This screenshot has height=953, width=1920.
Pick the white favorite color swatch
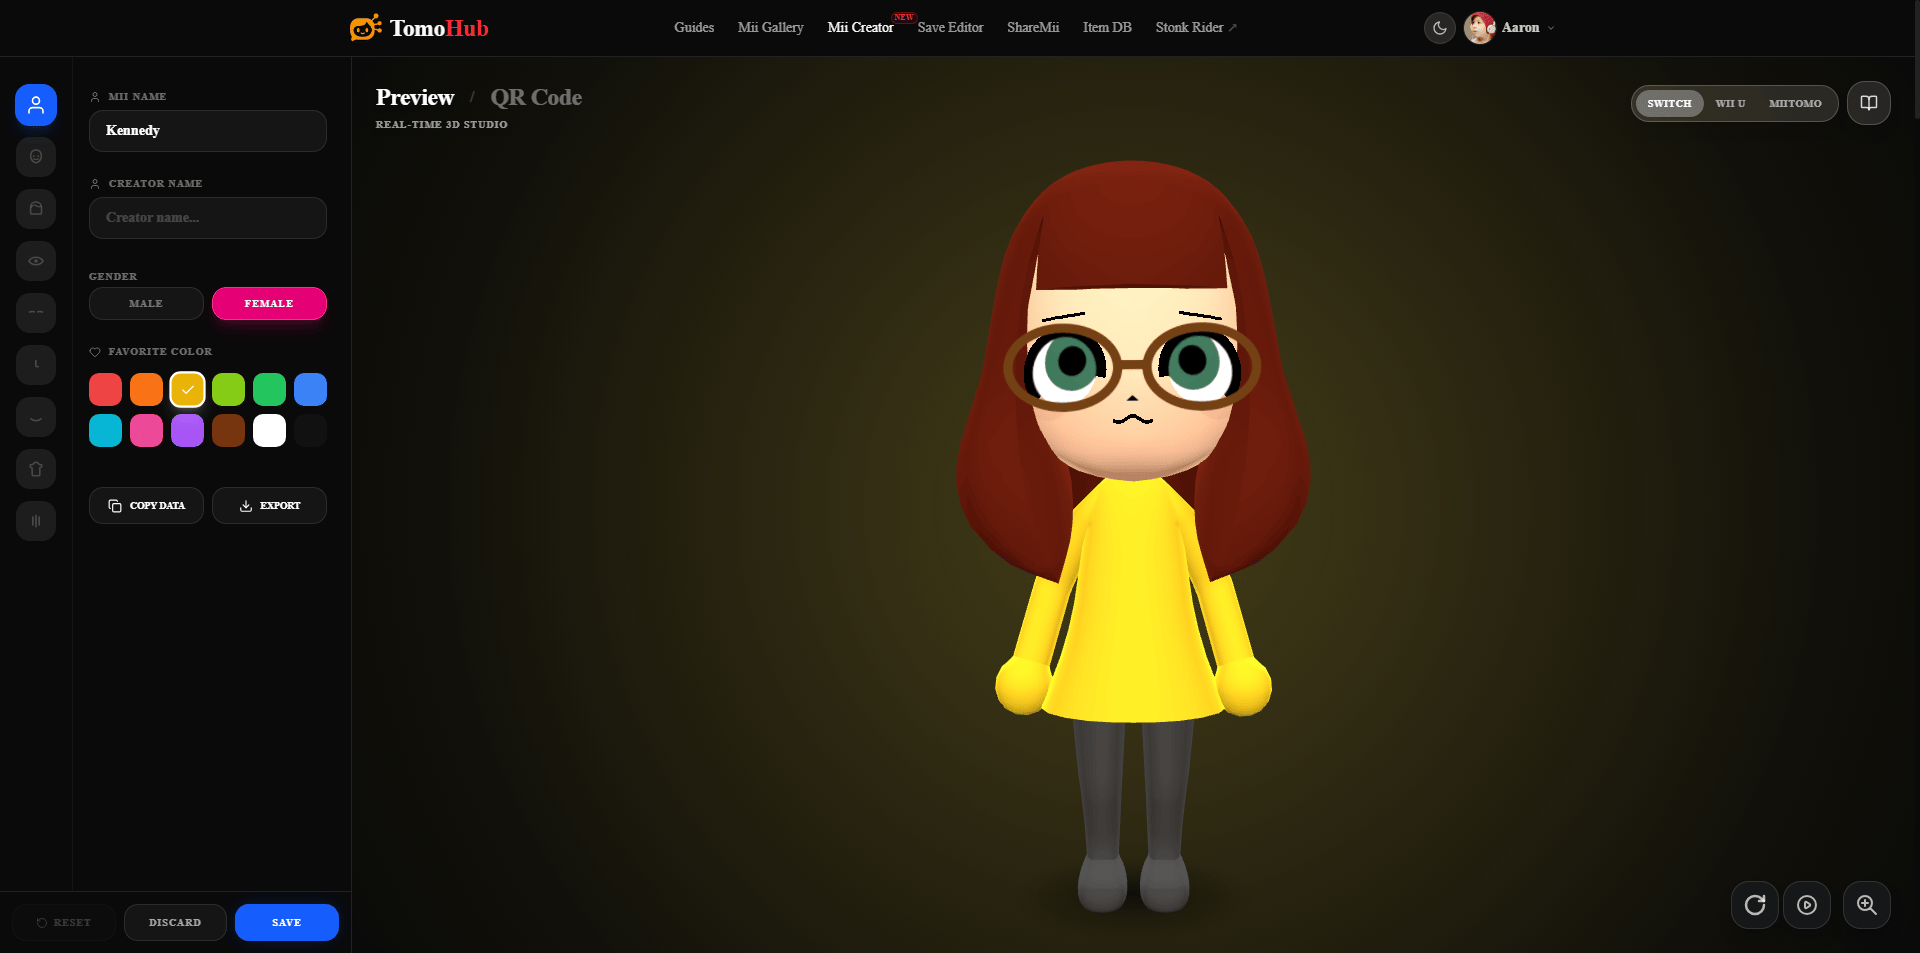click(269, 430)
